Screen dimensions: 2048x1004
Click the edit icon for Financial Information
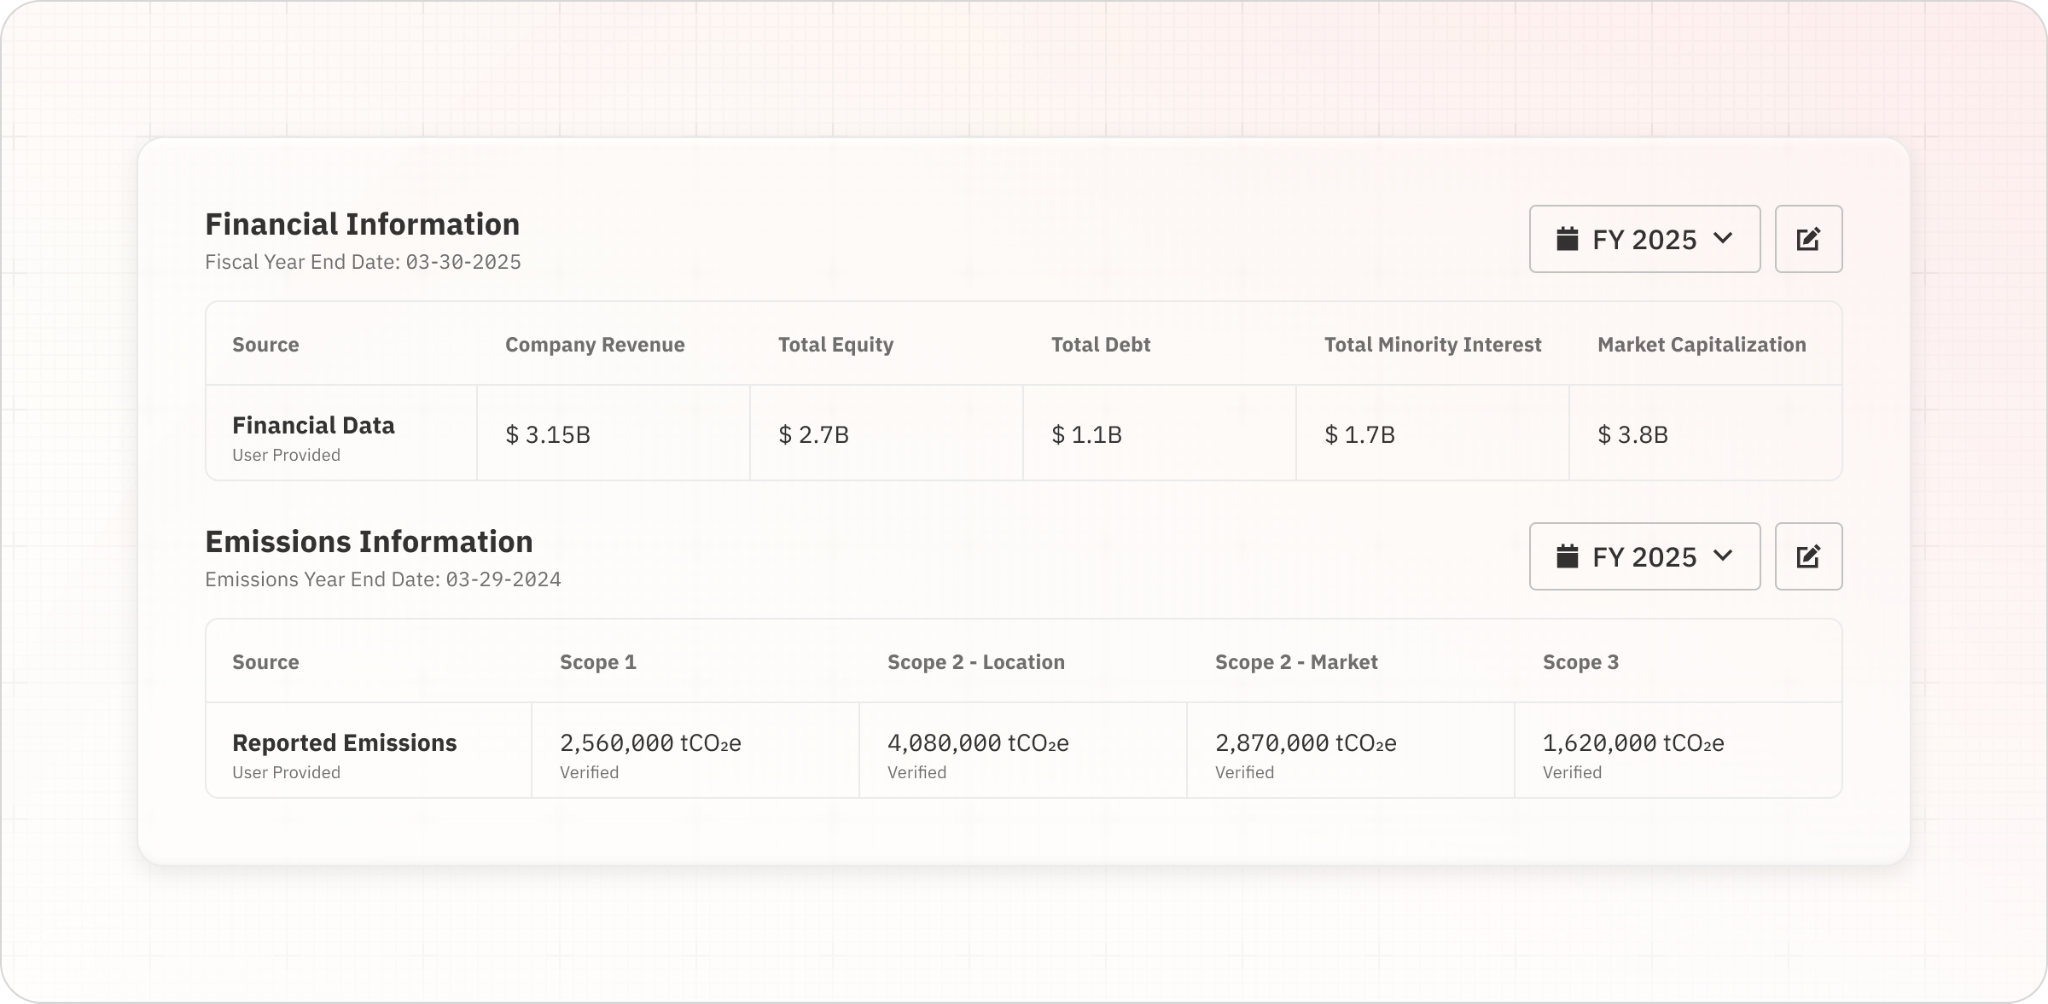1808,239
